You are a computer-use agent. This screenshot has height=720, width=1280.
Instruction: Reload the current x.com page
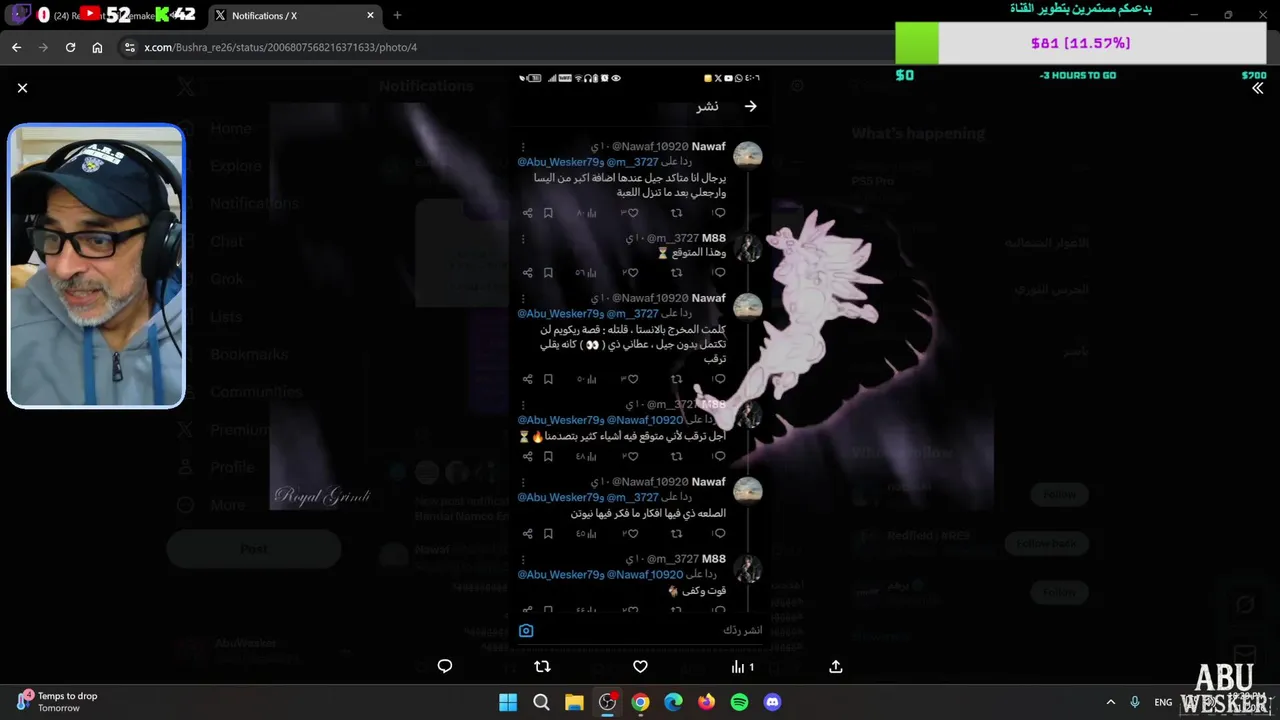pyautogui.click(x=70, y=47)
